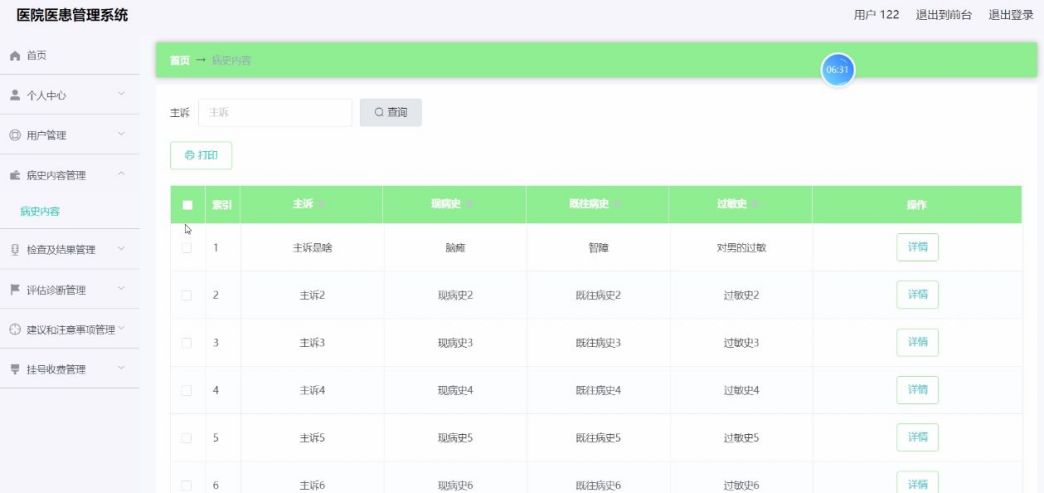Open 详情 for row 主诉5
Viewport: 1044px width, 493px height.
(917, 437)
